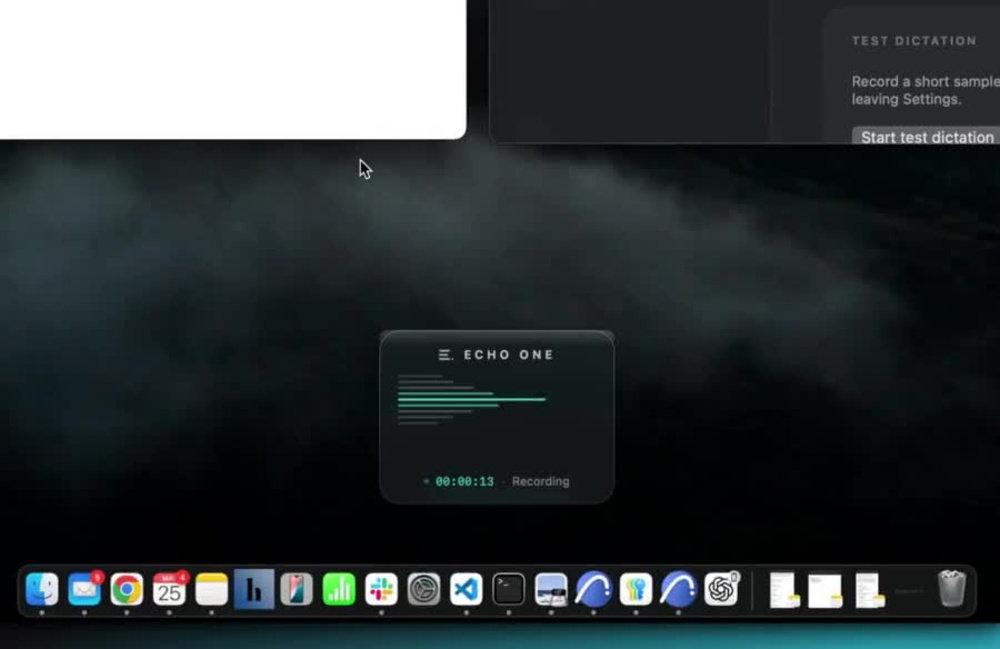Click the Echo One logo icon in recorder widget
Image resolution: width=1000 pixels, height=649 pixels.
[x=445, y=355]
